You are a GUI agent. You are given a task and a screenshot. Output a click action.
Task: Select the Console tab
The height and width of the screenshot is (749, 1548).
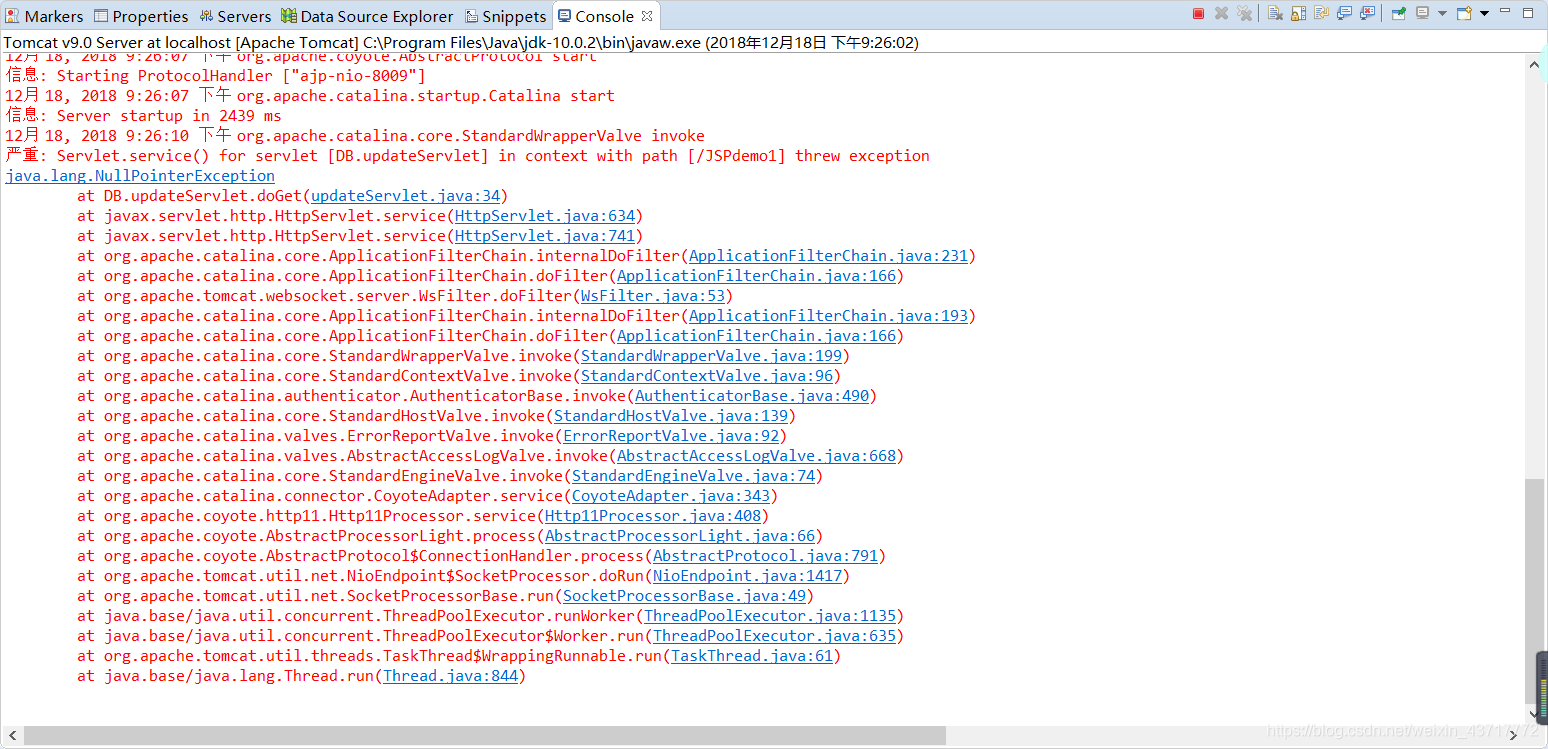click(x=604, y=16)
